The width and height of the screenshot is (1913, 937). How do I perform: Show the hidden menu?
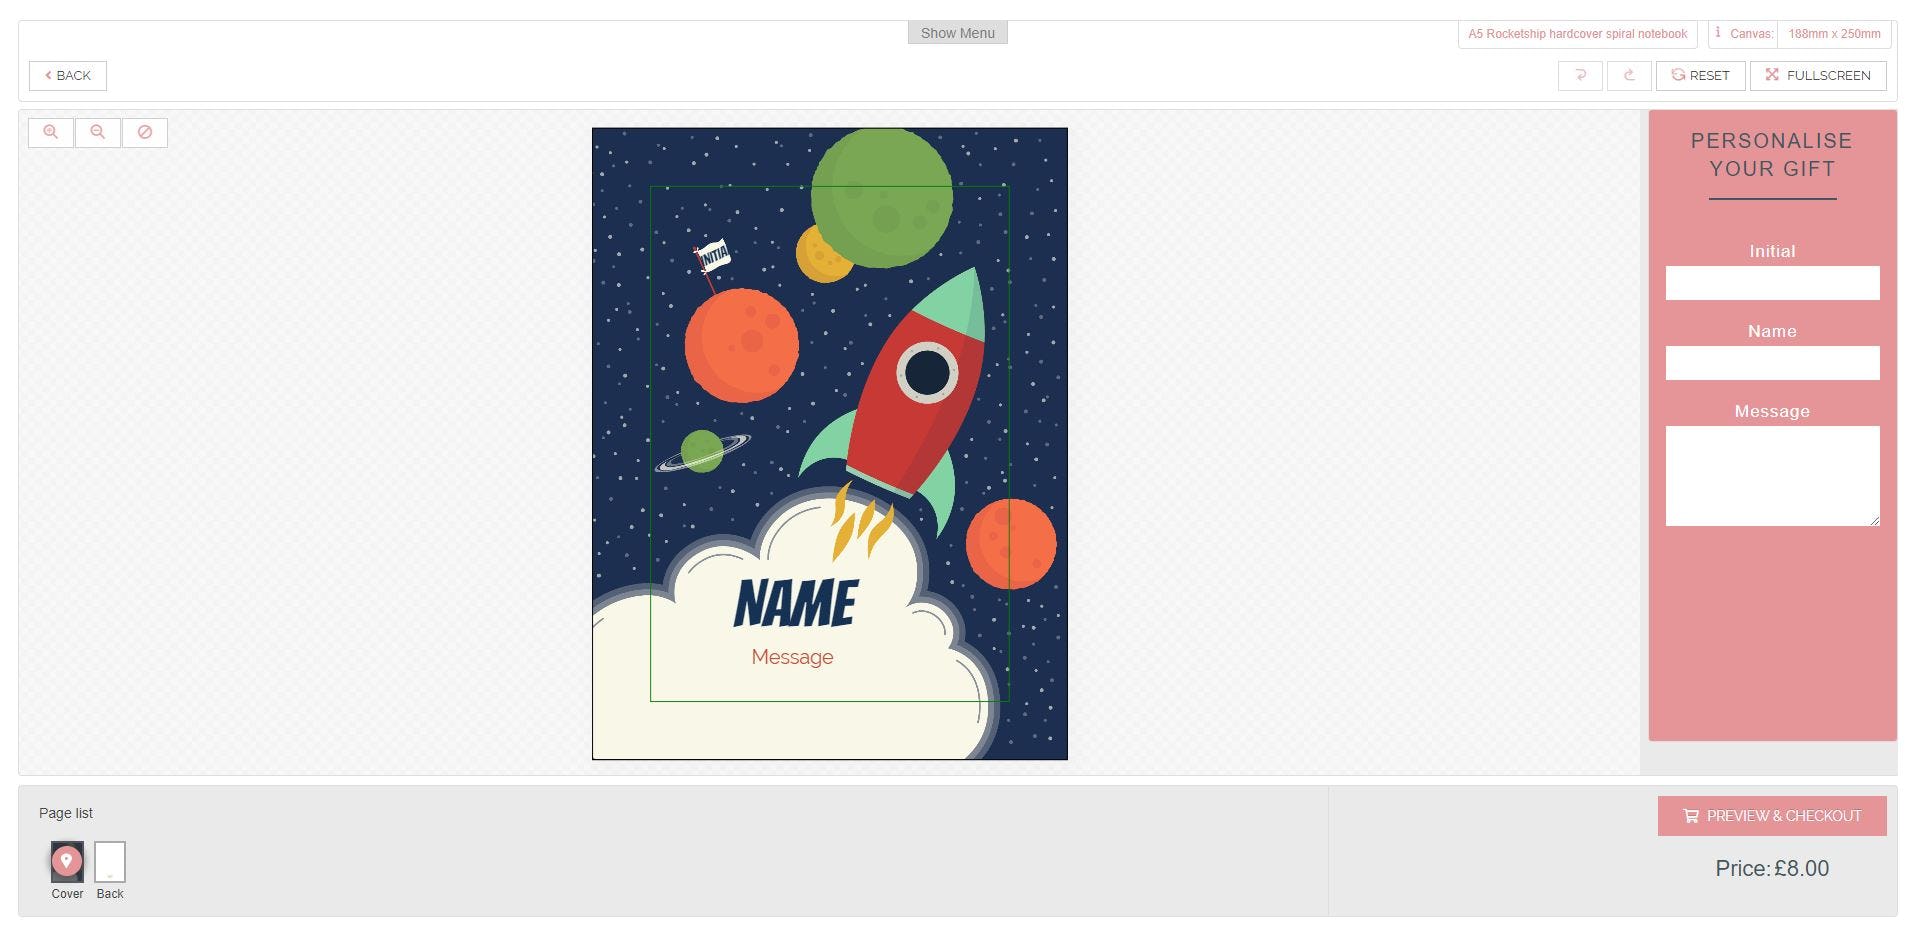(x=957, y=33)
